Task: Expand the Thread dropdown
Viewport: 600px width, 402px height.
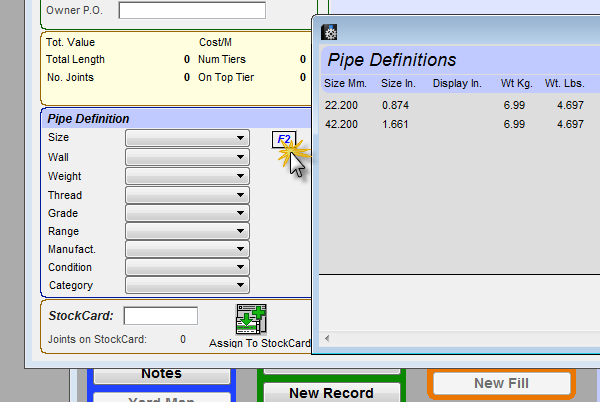Action: click(186, 195)
